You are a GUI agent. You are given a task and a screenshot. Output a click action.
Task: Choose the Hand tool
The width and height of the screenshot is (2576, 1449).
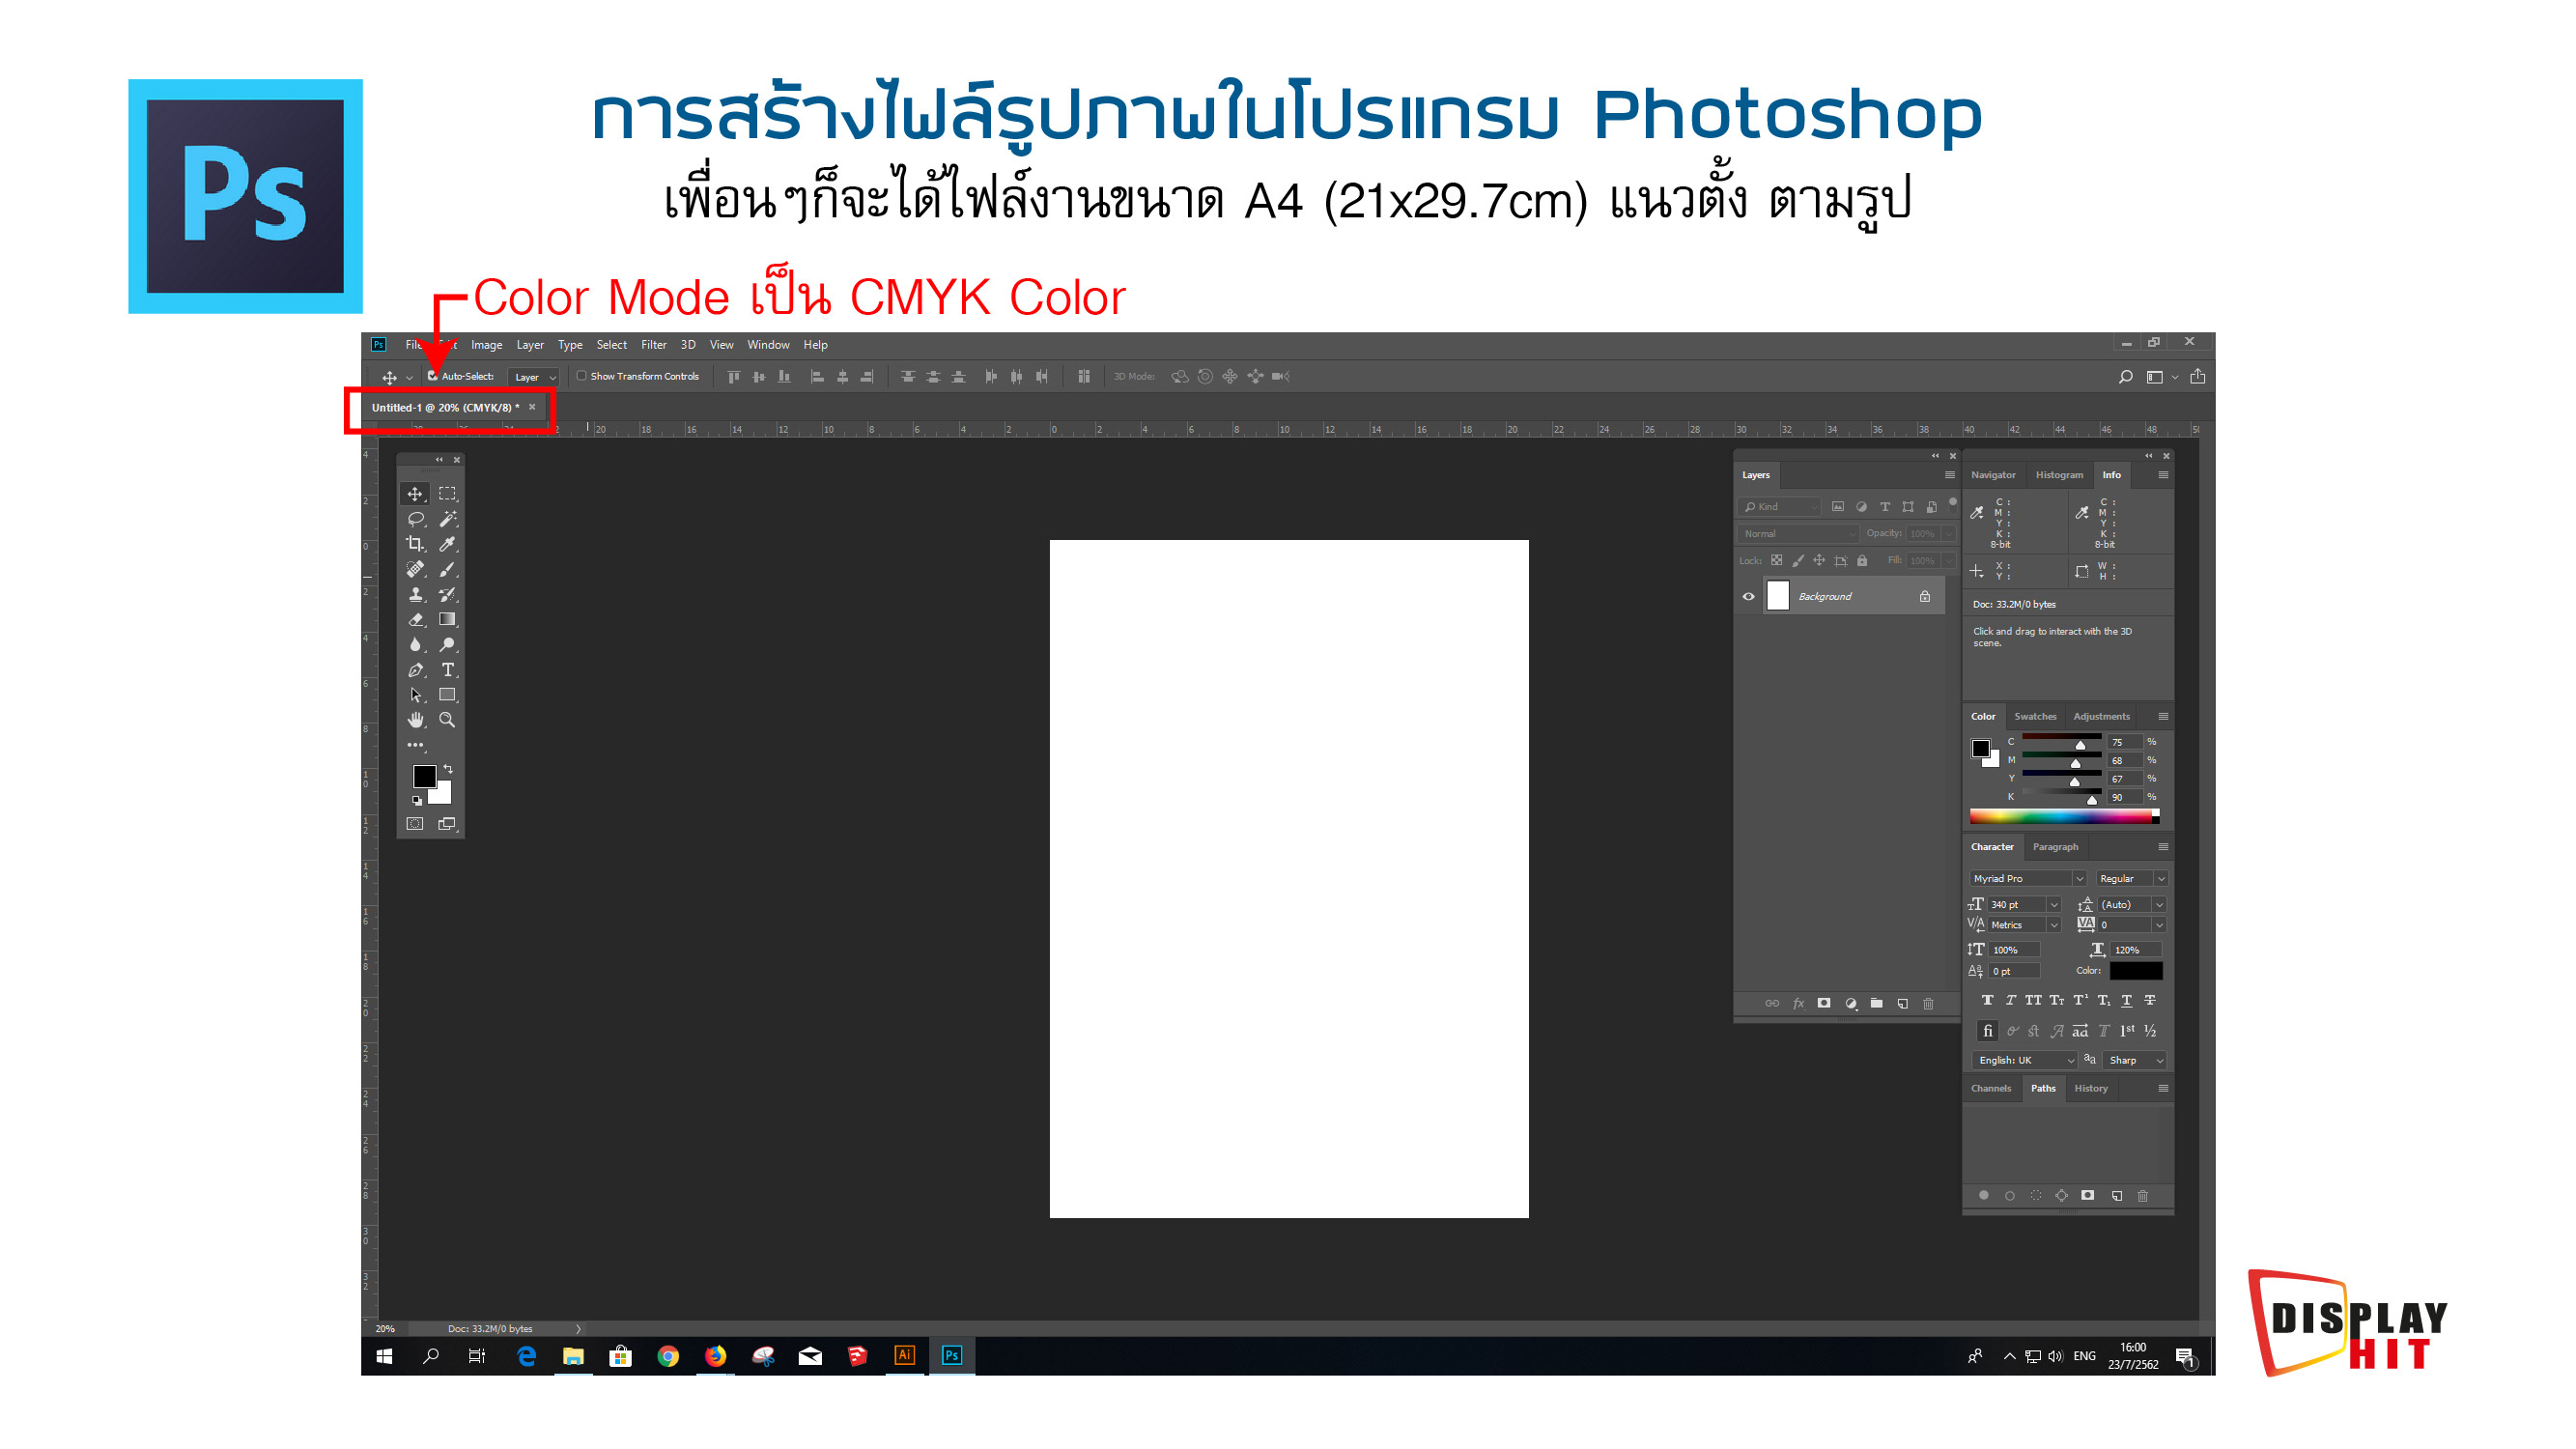click(x=415, y=720)
